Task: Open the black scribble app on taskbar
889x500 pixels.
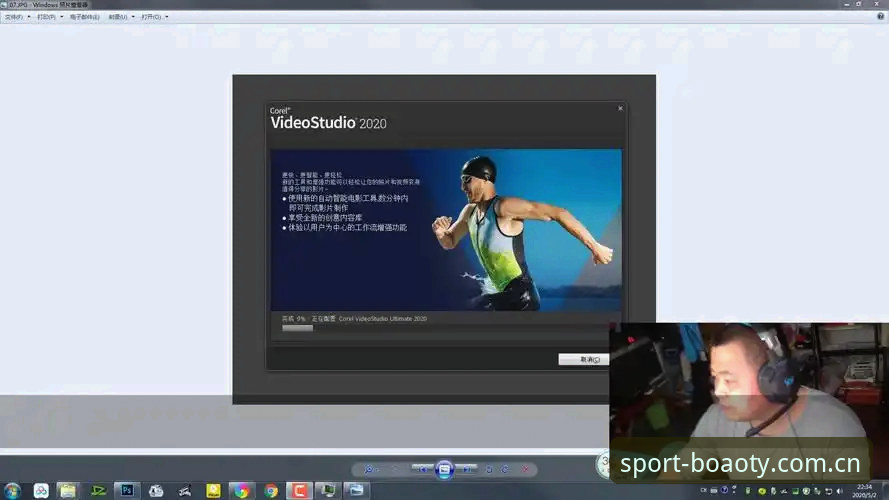Action: pyautogui.click(x=184, y=491)
